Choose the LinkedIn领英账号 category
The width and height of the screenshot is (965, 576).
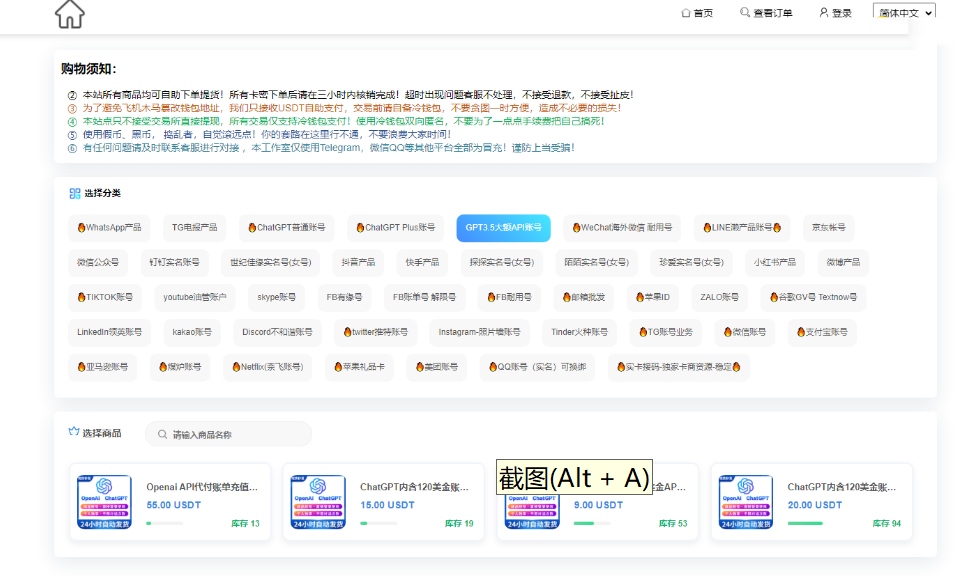[x=110, y=333]
